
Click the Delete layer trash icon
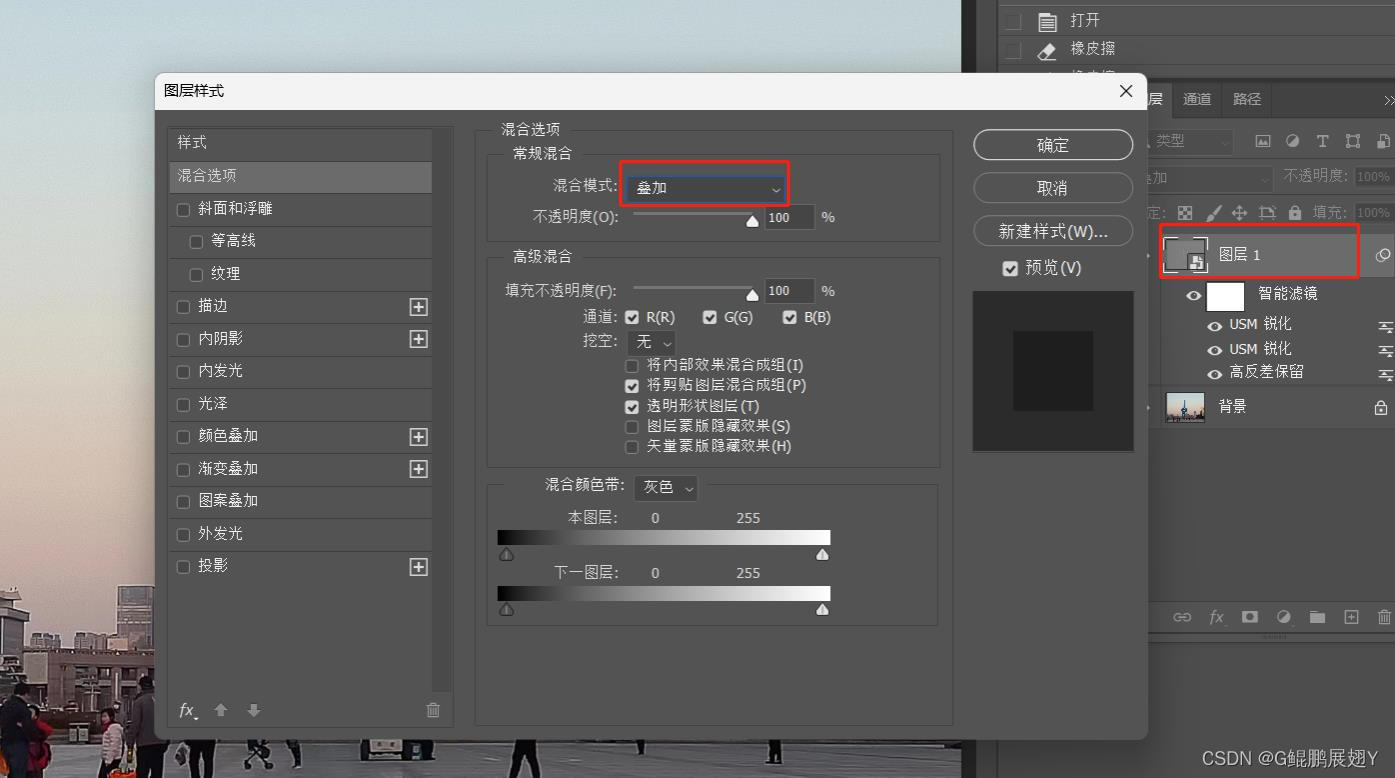point(1382,617)
